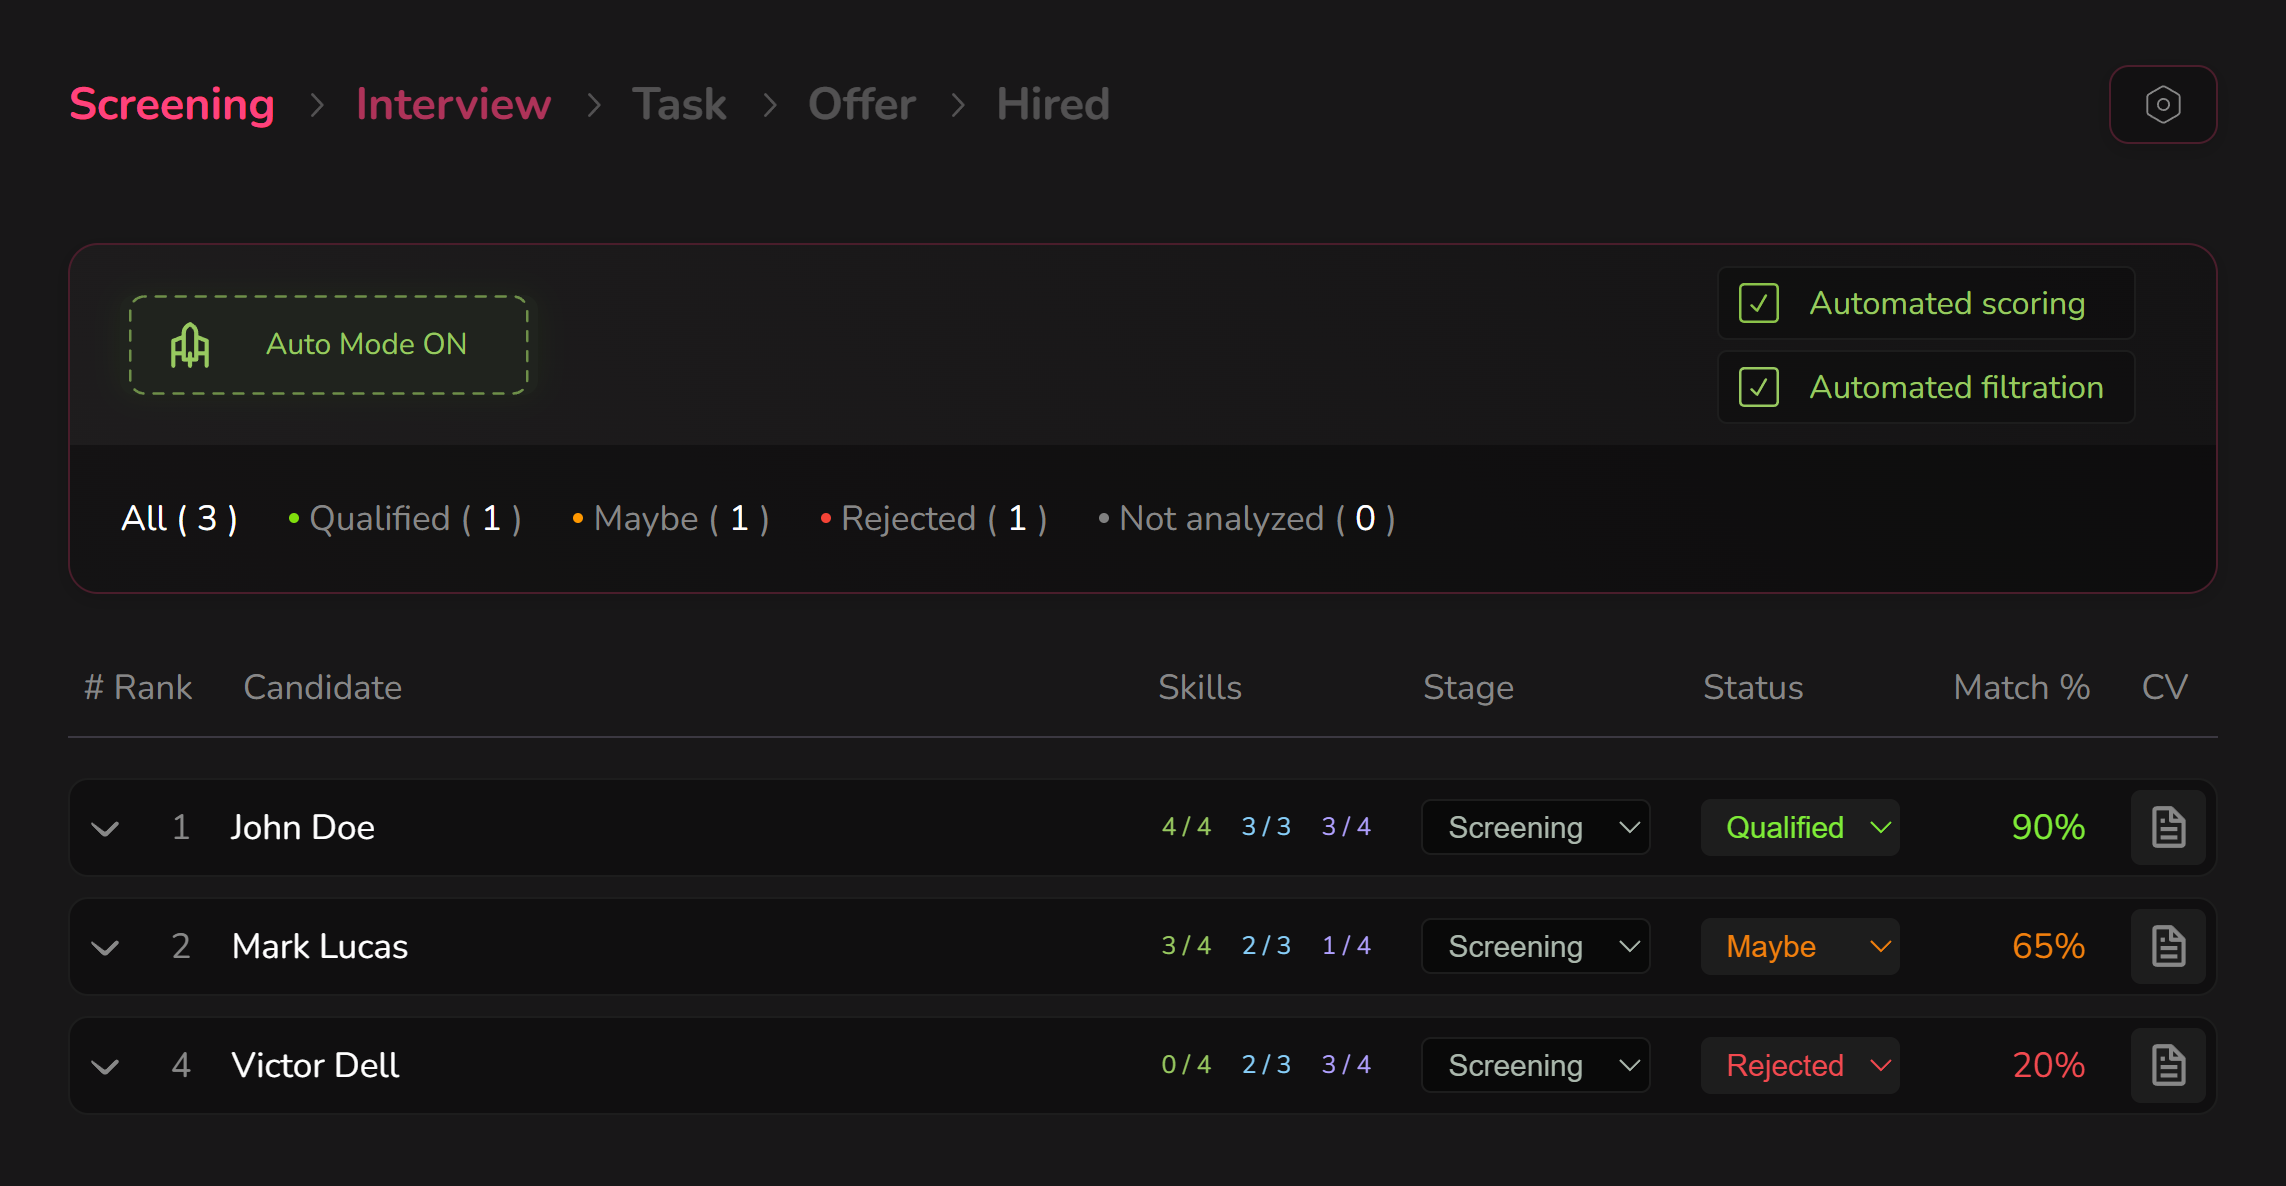Viewport: 2286px width, 1186px height.
Task: Sort by the Match % column header
Action: click(x=2021, y=687)
